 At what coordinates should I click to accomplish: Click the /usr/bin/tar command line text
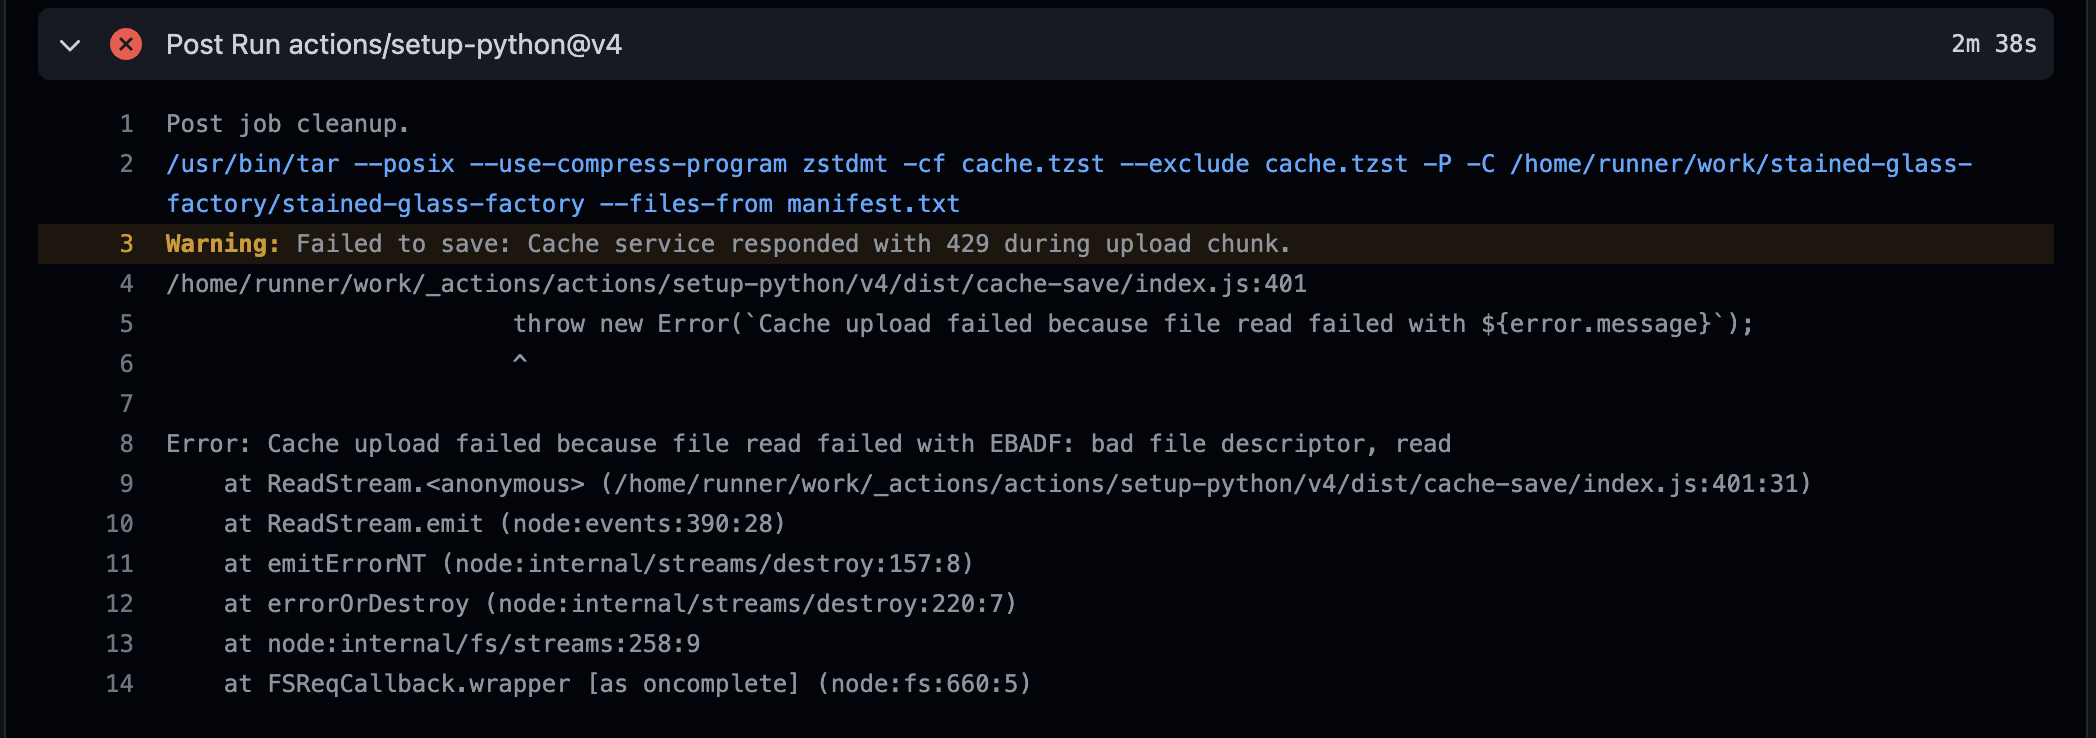pyautogui.click(x=1069, y=184)
